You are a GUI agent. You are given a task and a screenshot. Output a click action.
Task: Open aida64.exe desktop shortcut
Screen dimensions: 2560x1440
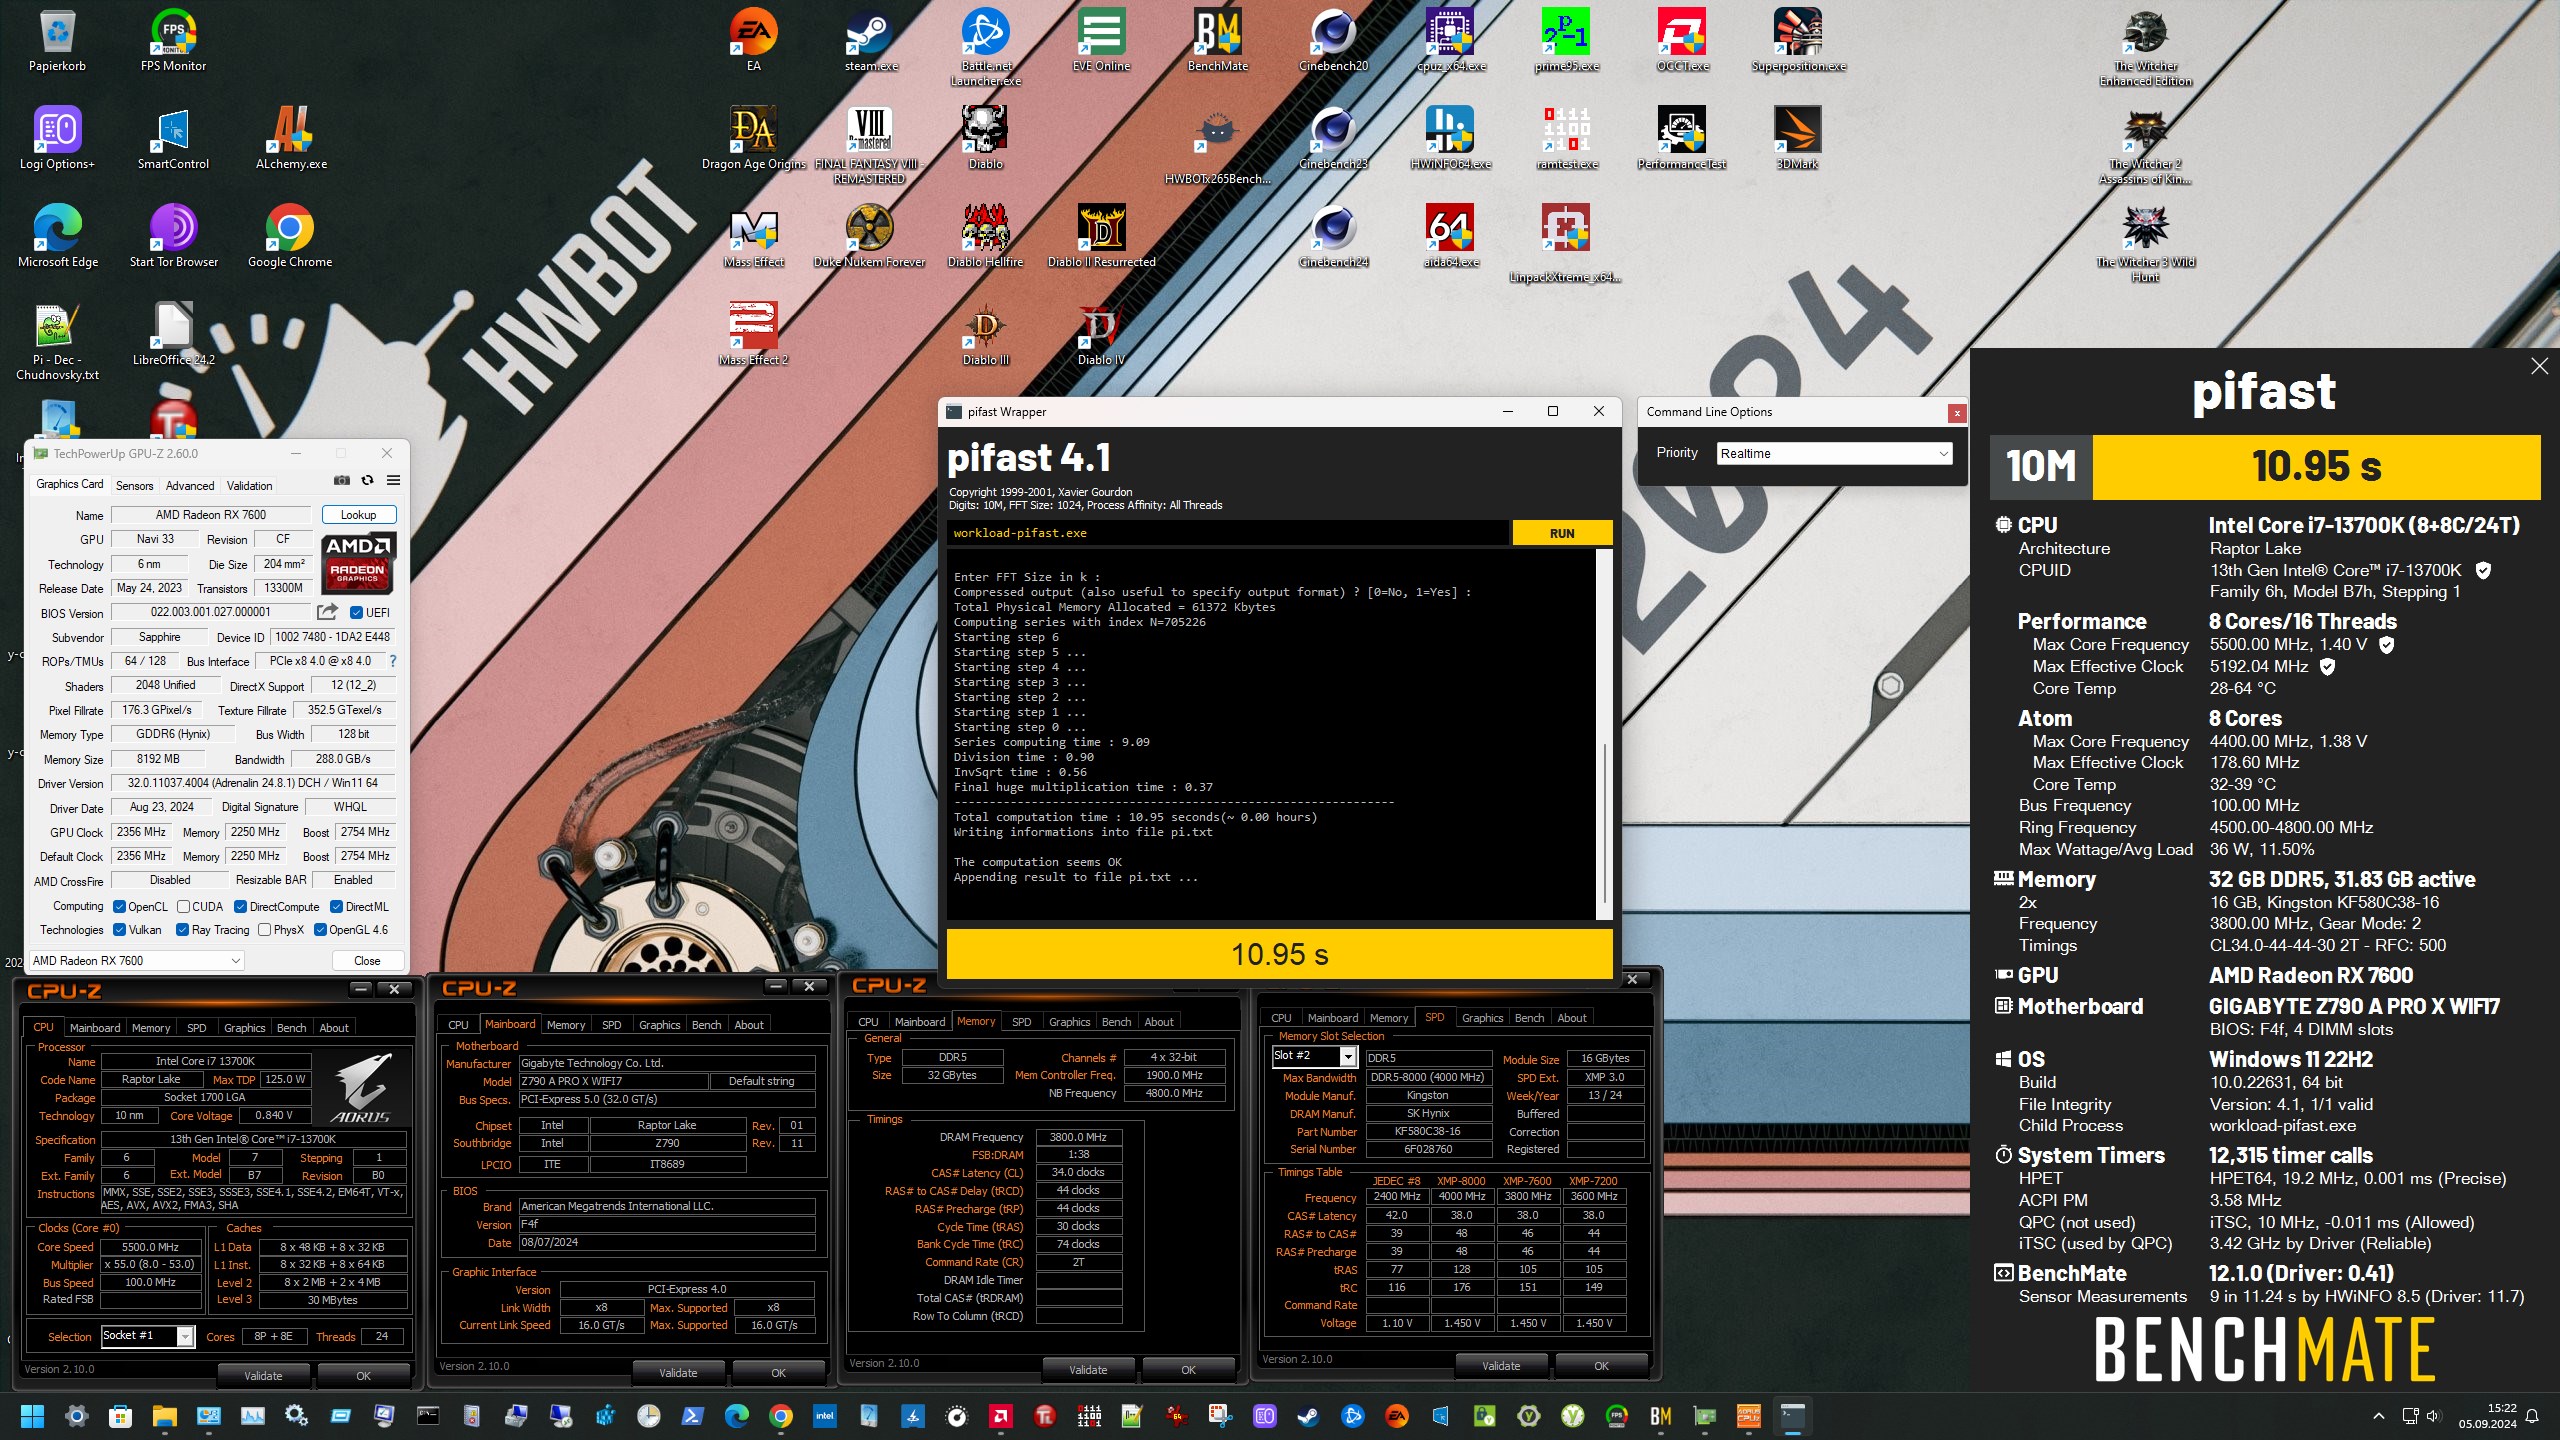(x=1449, y=236)
